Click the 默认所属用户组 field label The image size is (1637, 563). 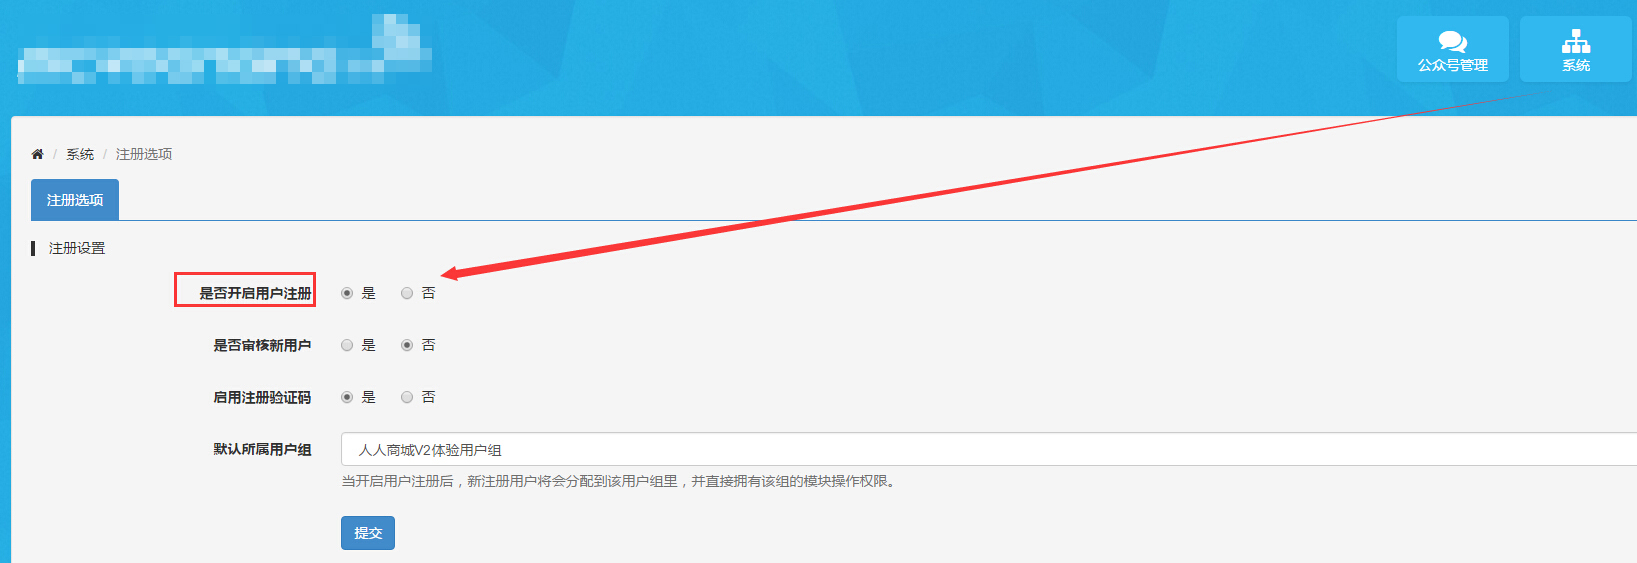[262, 449]
